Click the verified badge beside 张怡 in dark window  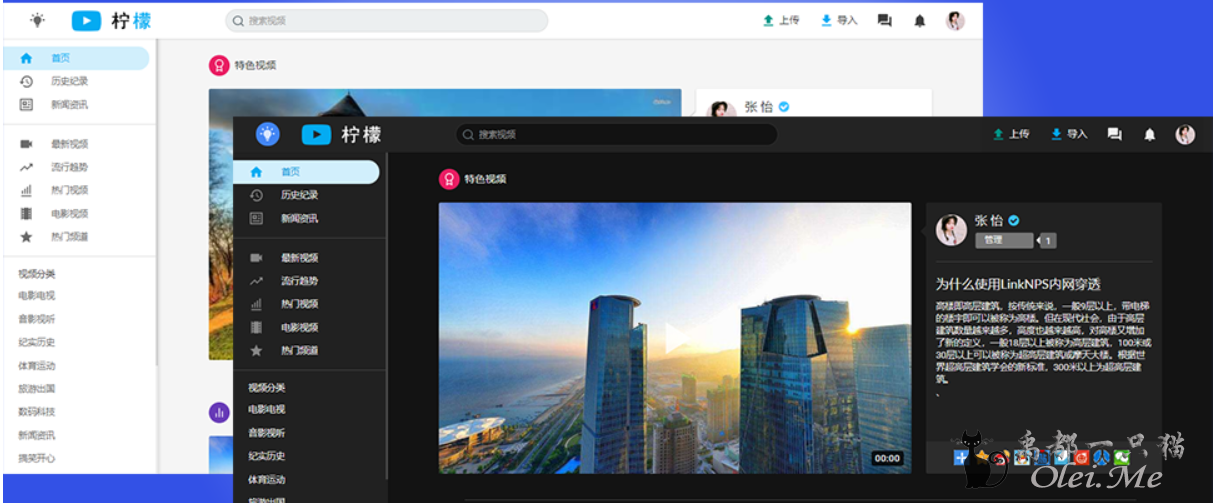(1013, 220)
